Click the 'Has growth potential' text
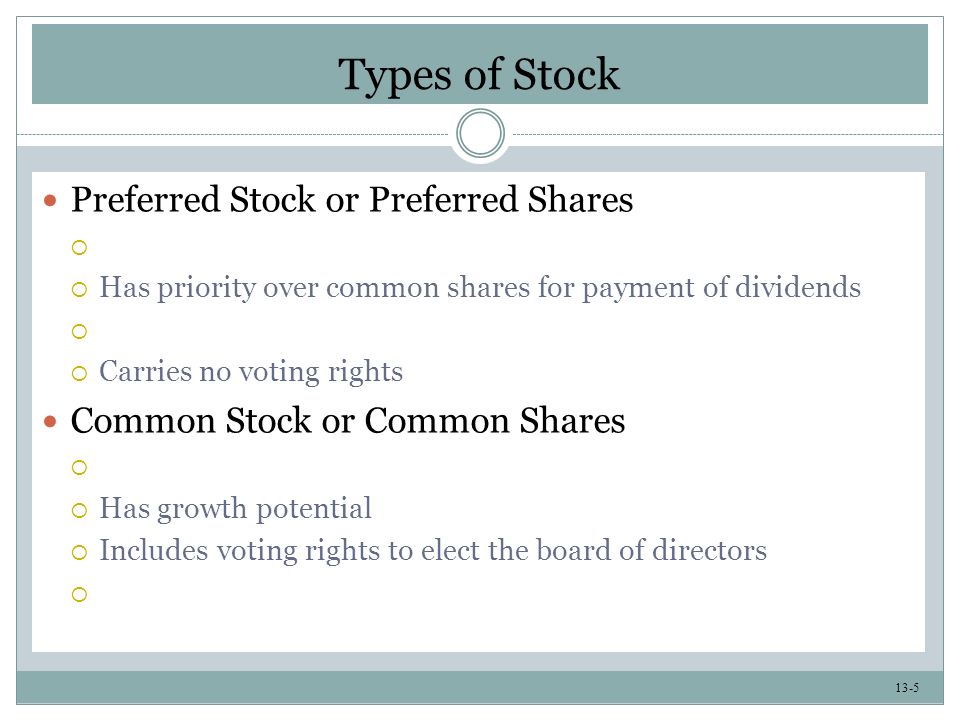960x720 pixels. click(235, 509)
